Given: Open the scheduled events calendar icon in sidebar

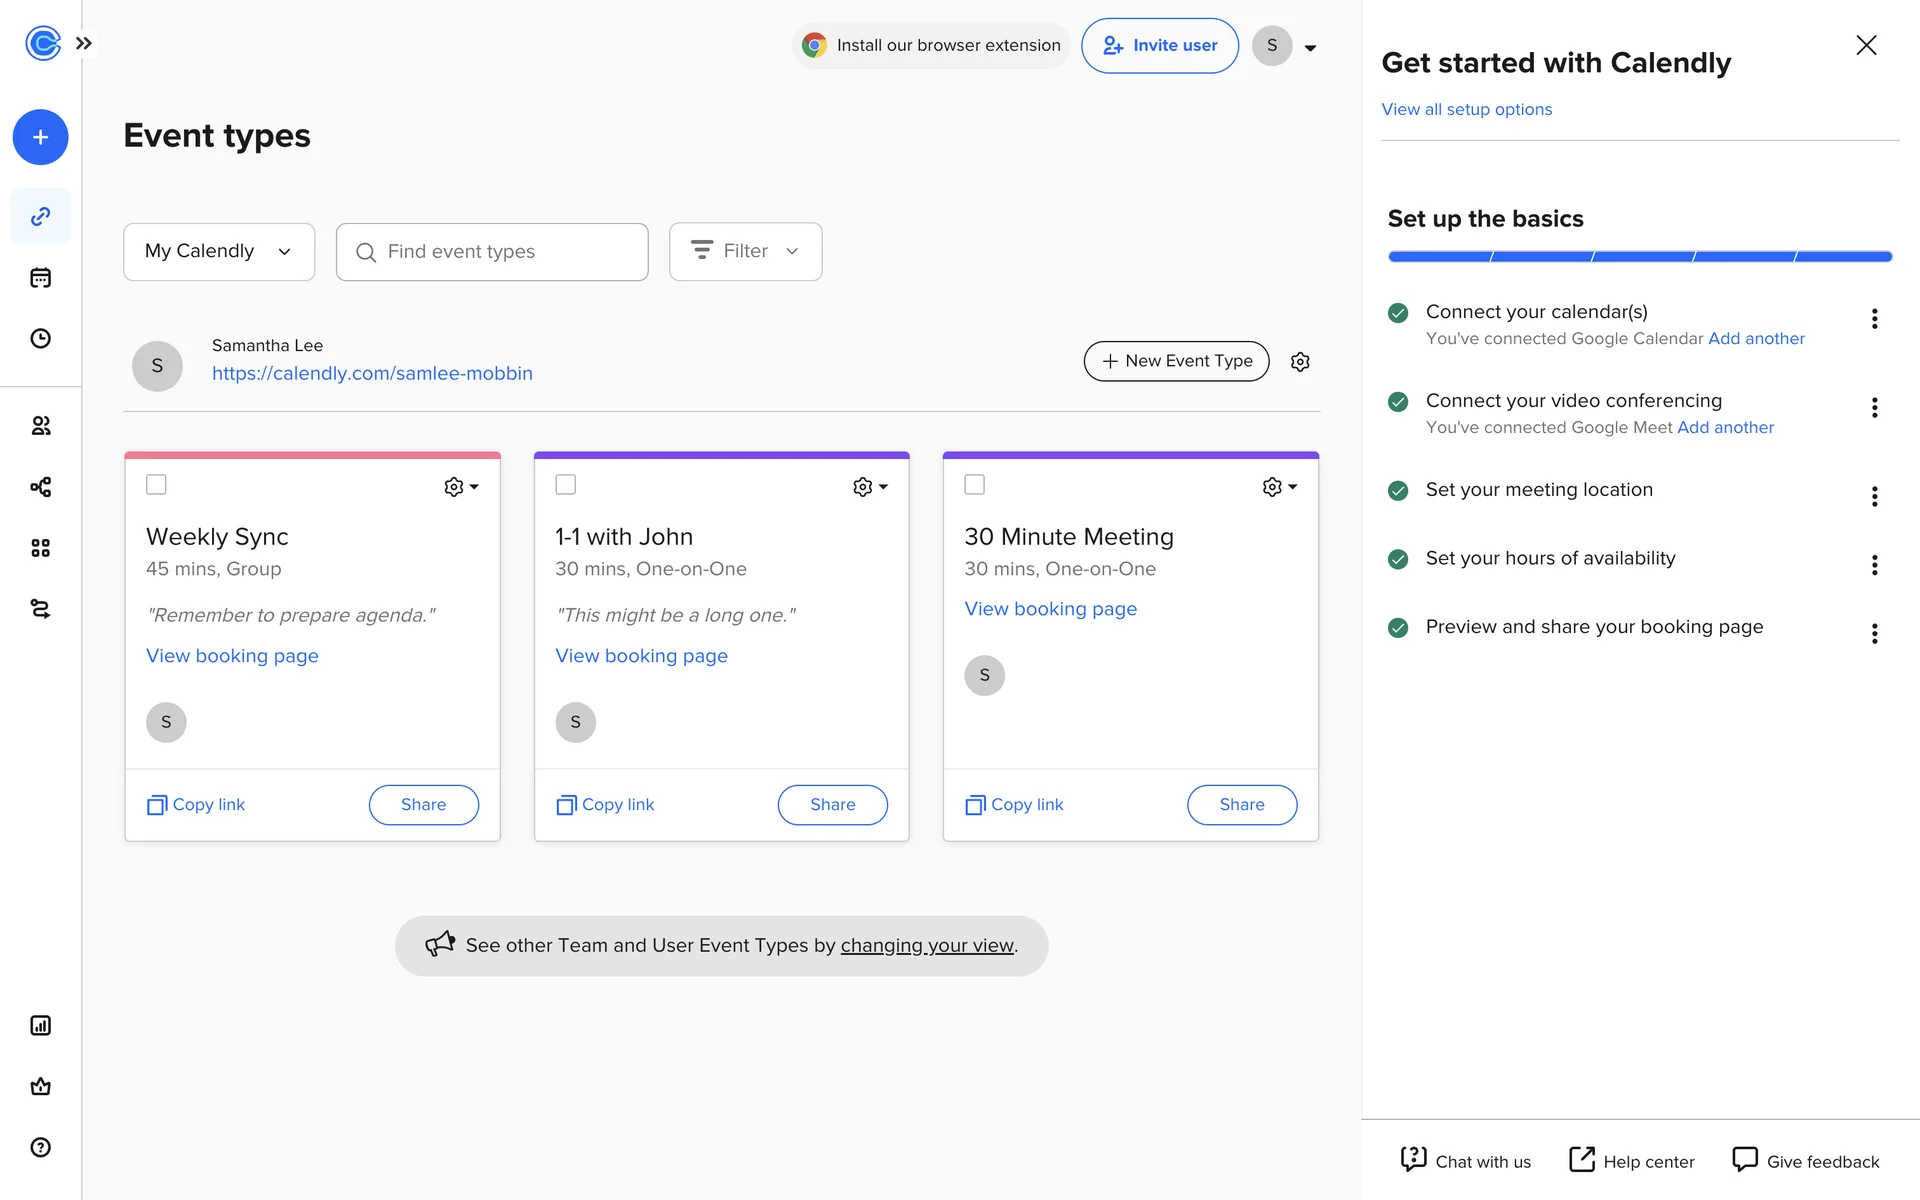Looking at the screenshot, I should pyautogui.click(x=40, y=278).
